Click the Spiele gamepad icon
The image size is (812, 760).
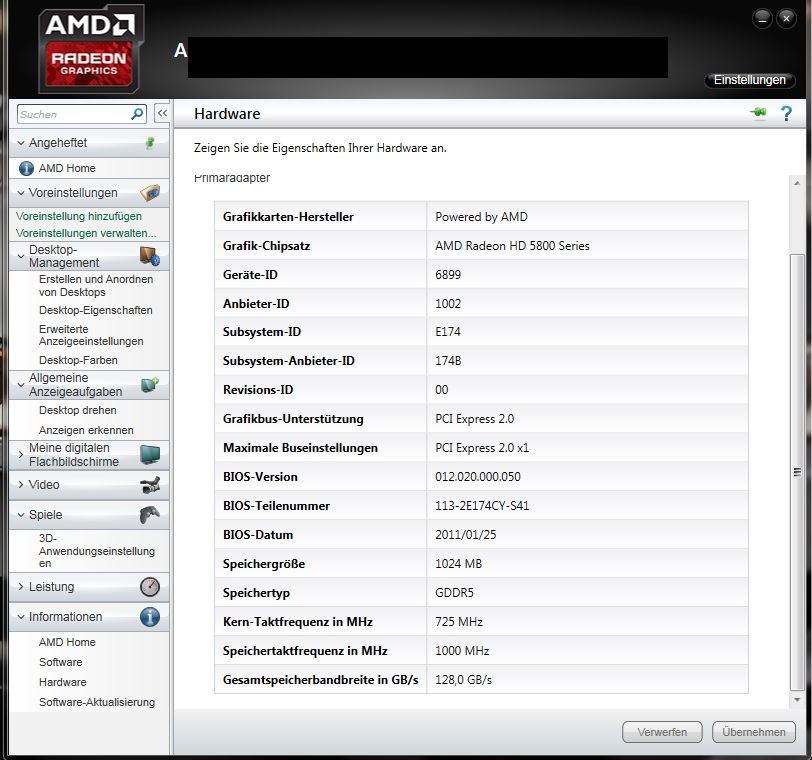[x=150, y=515]
